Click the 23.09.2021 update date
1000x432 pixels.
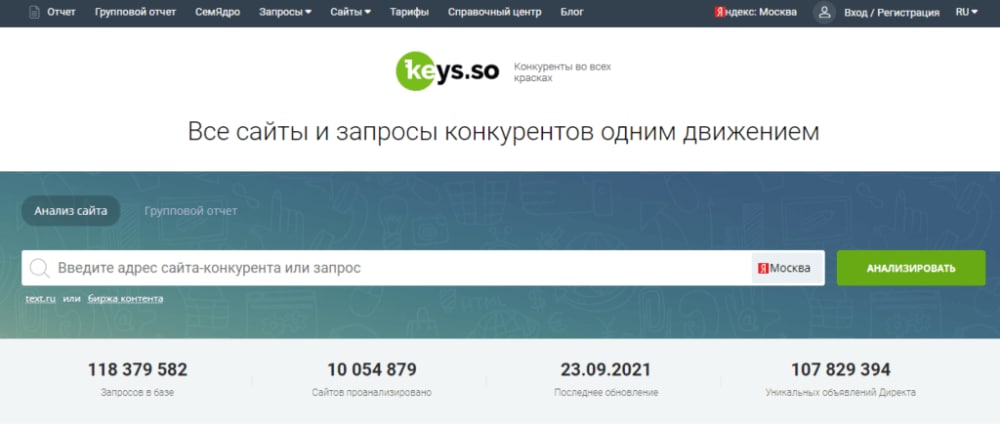(606, 369)
